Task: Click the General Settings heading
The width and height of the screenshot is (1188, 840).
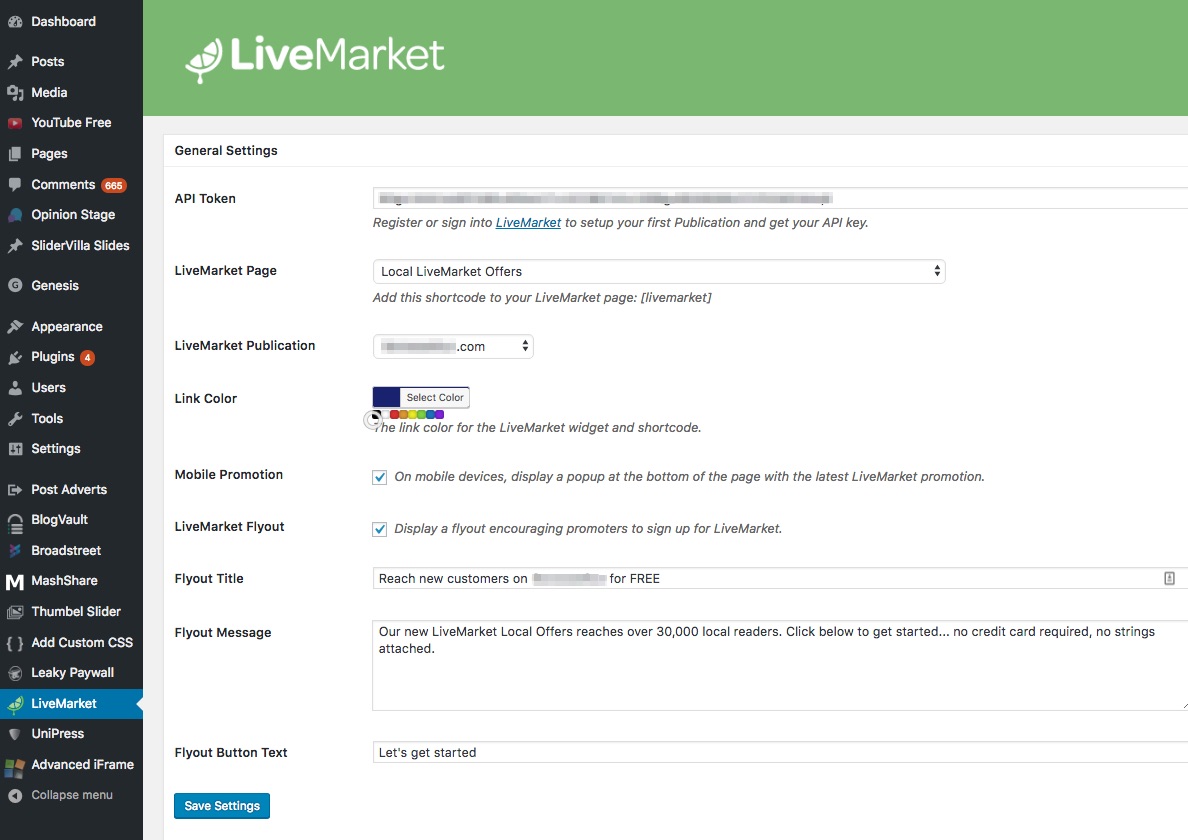Action: pyautogui.click(x=226, y=151)
